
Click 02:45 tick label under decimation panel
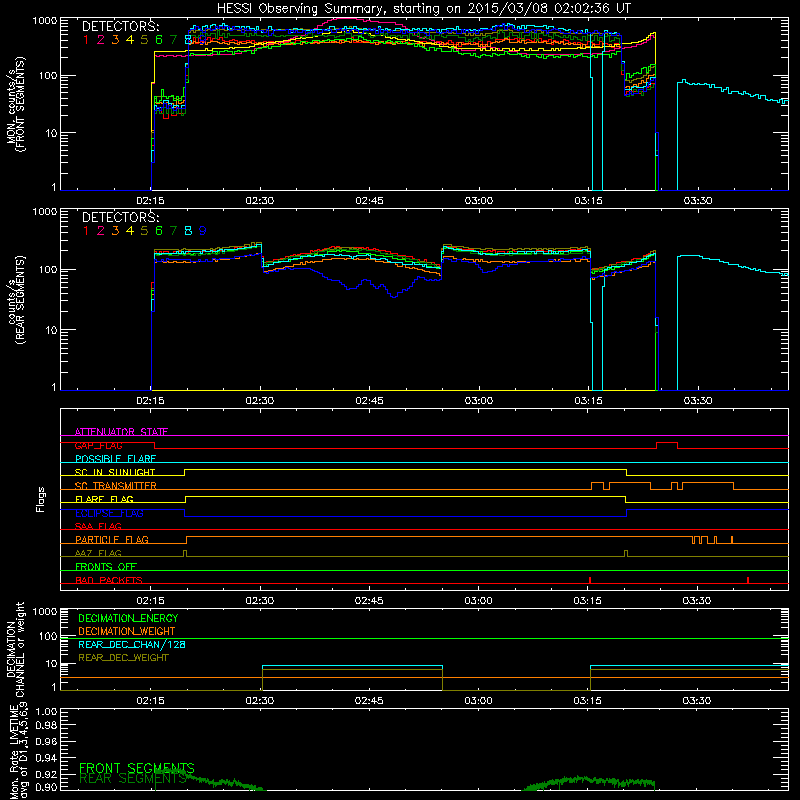(x=369, y=701)
